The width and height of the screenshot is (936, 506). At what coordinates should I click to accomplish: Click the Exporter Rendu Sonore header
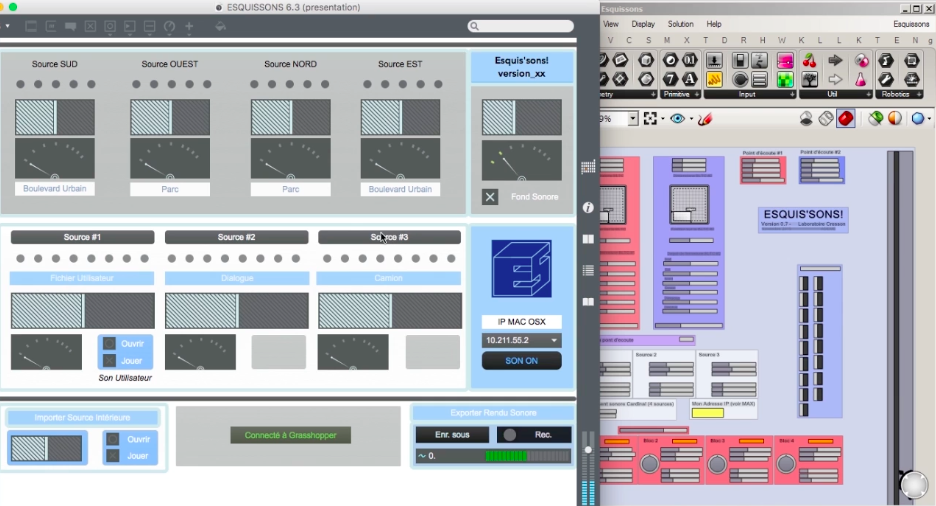tap(493, 412)
